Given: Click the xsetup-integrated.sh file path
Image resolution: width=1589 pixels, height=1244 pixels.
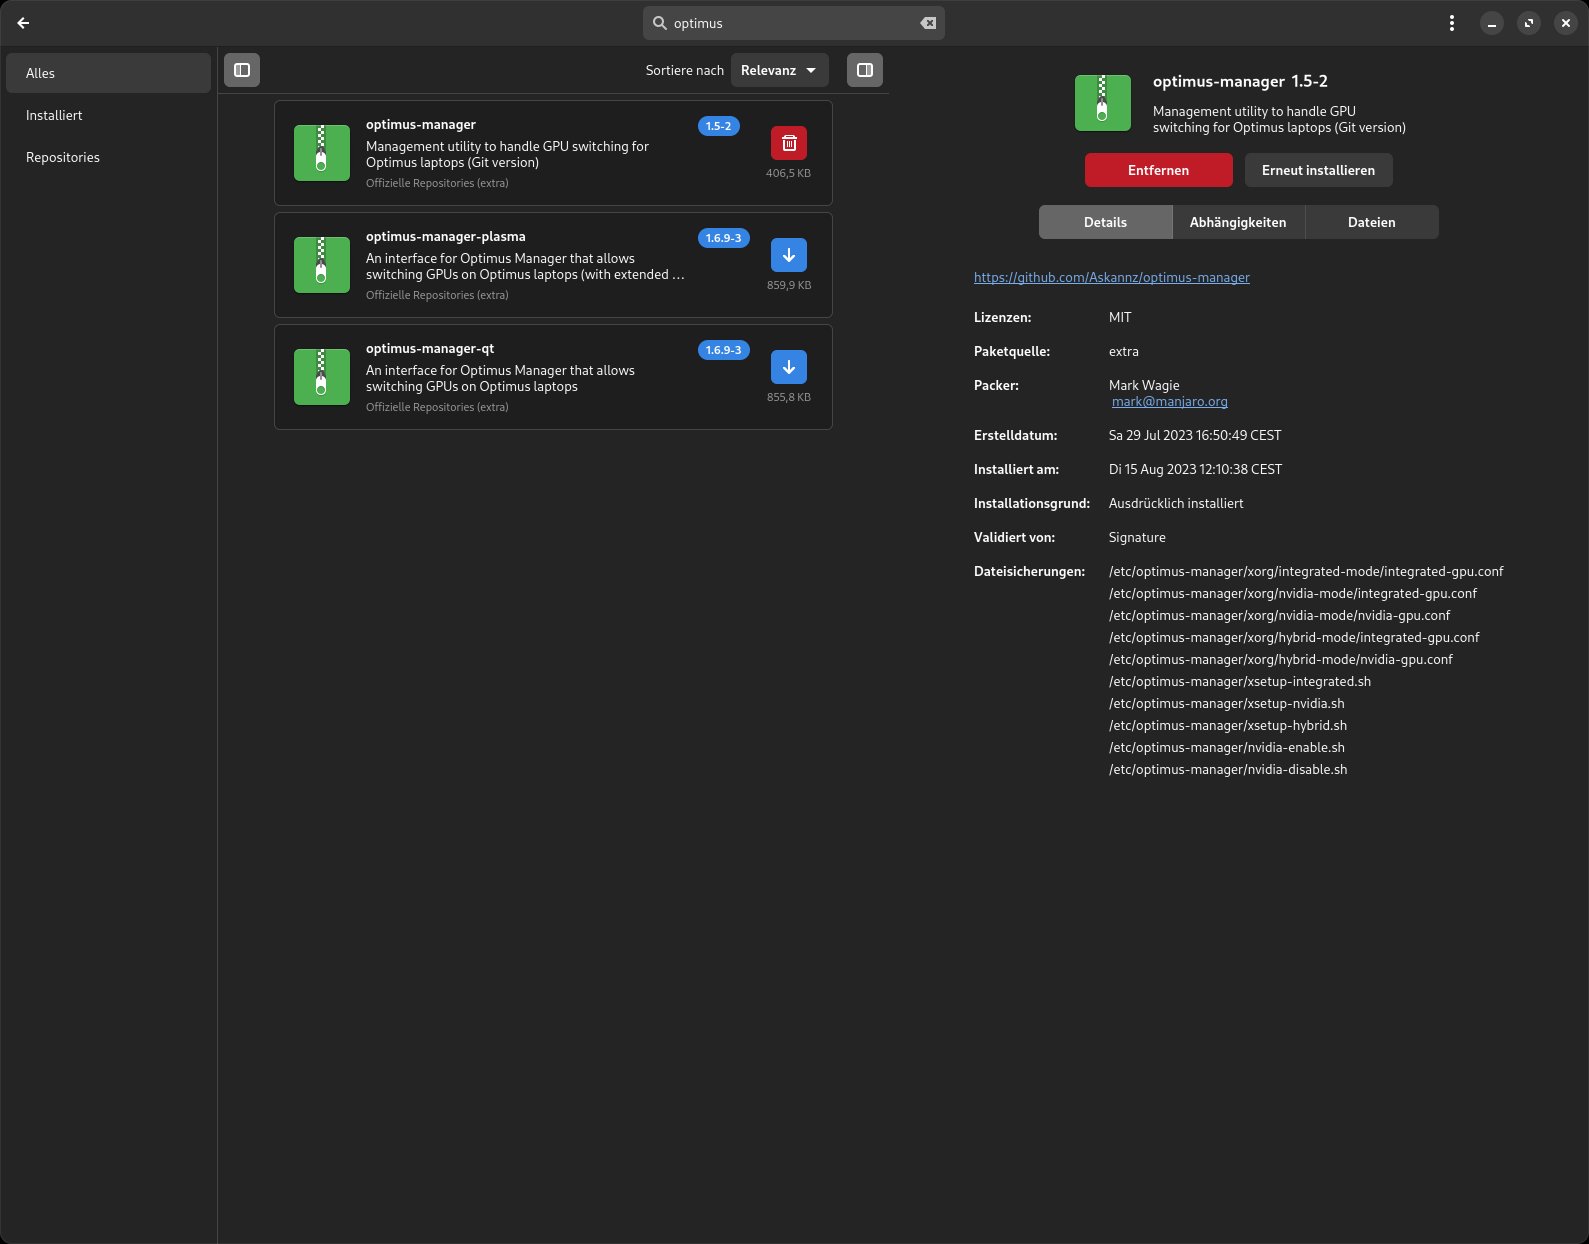Looking at the screenshot, I should pyautogui.click(x=1240, y=681).
